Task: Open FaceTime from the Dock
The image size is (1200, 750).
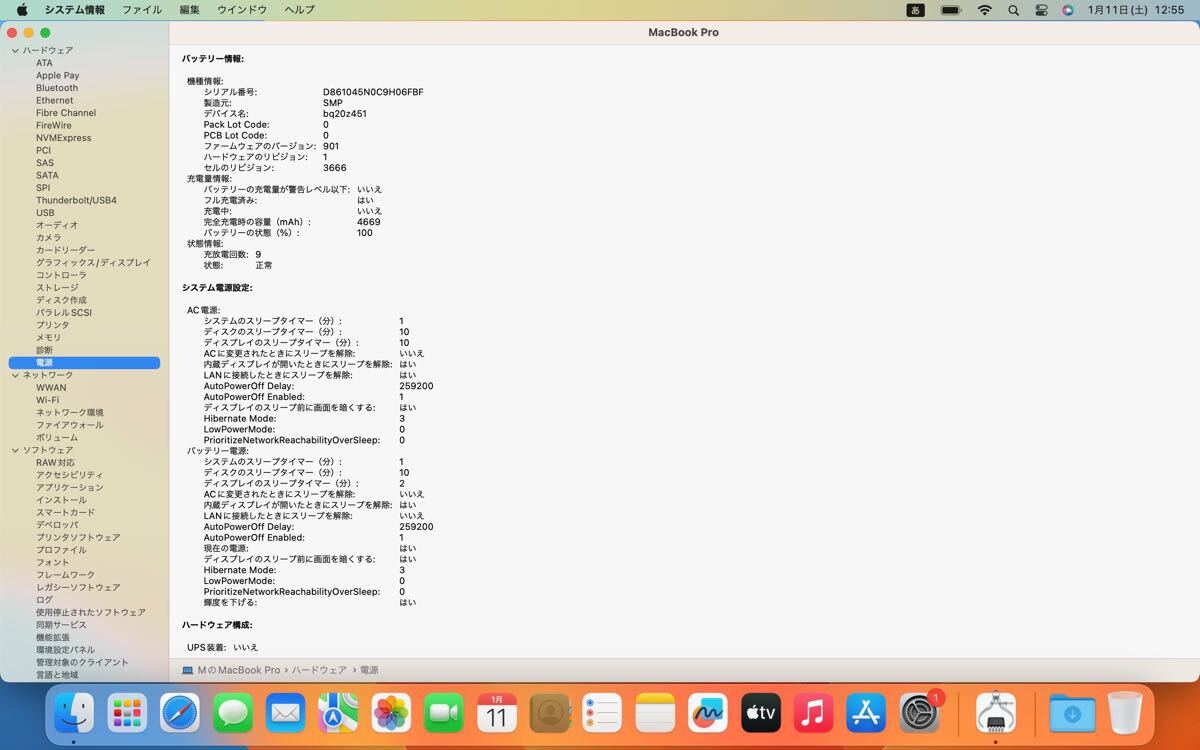Action: (x=444, y=713)
